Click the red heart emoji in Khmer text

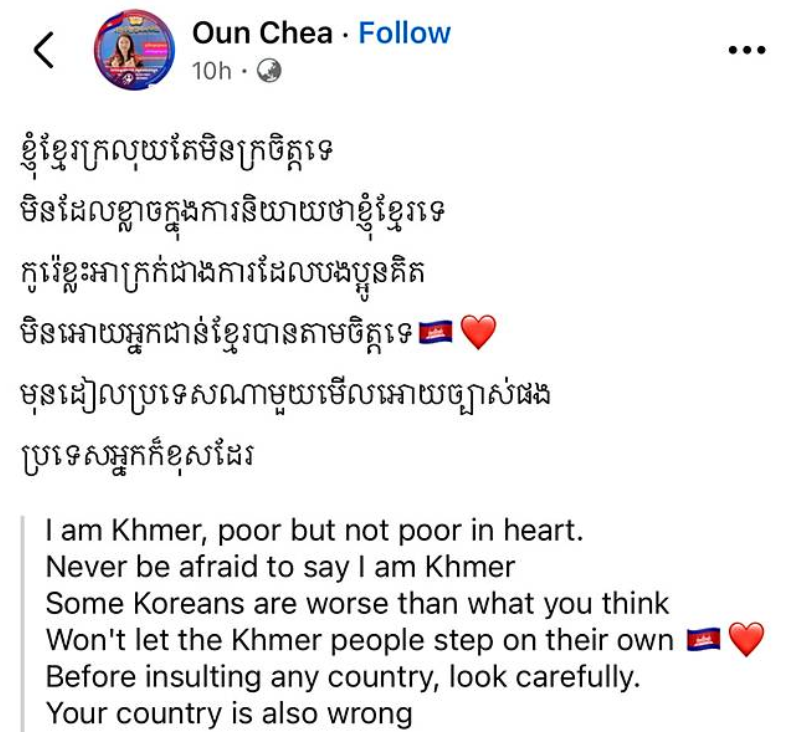(479, 332)
